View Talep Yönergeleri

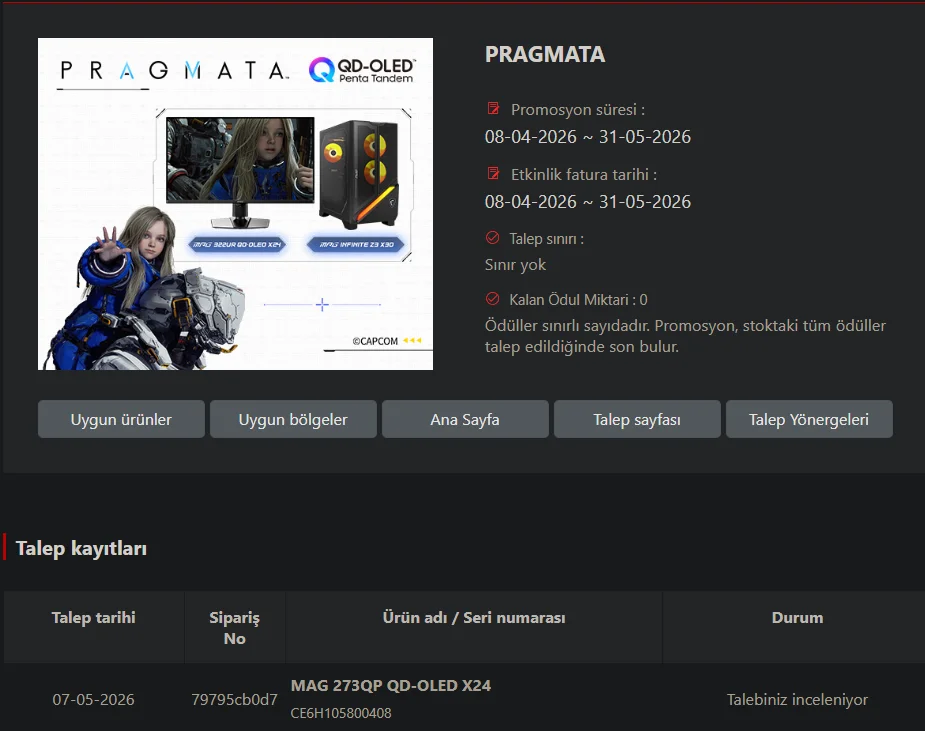809,419
